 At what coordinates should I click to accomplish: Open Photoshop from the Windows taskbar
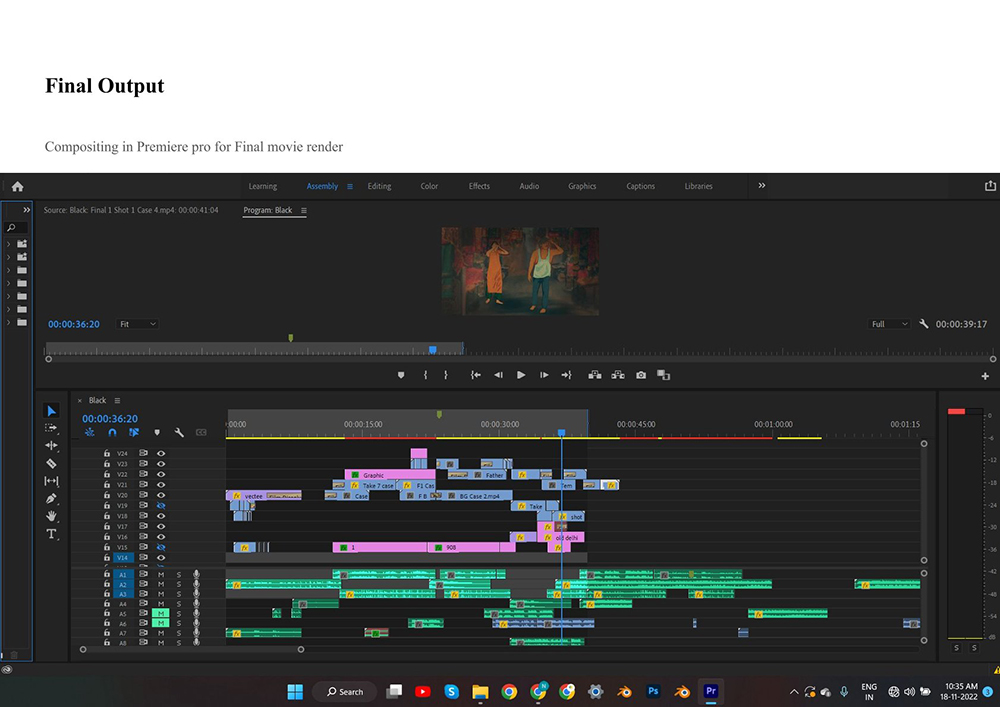point(653,691)
